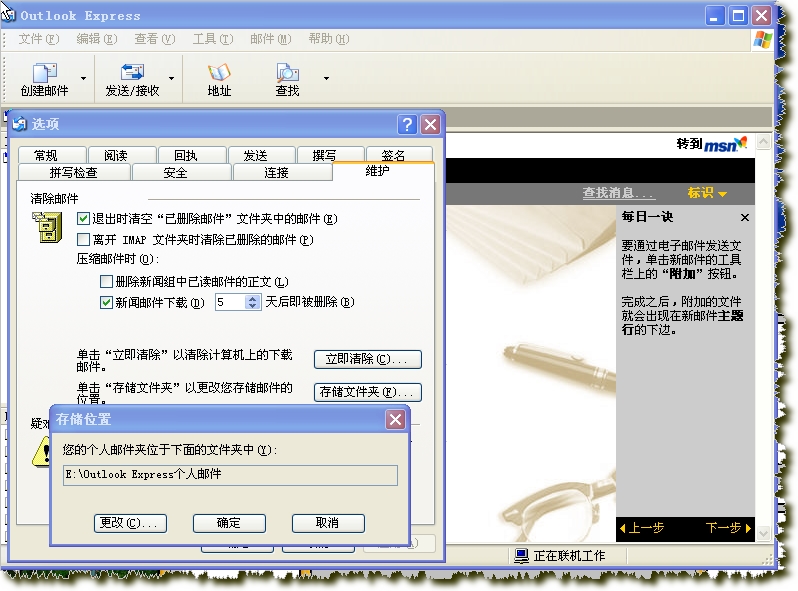Click the 选项 dialog help question mark button
798x591 pixels.
click(x=407, y=124)
